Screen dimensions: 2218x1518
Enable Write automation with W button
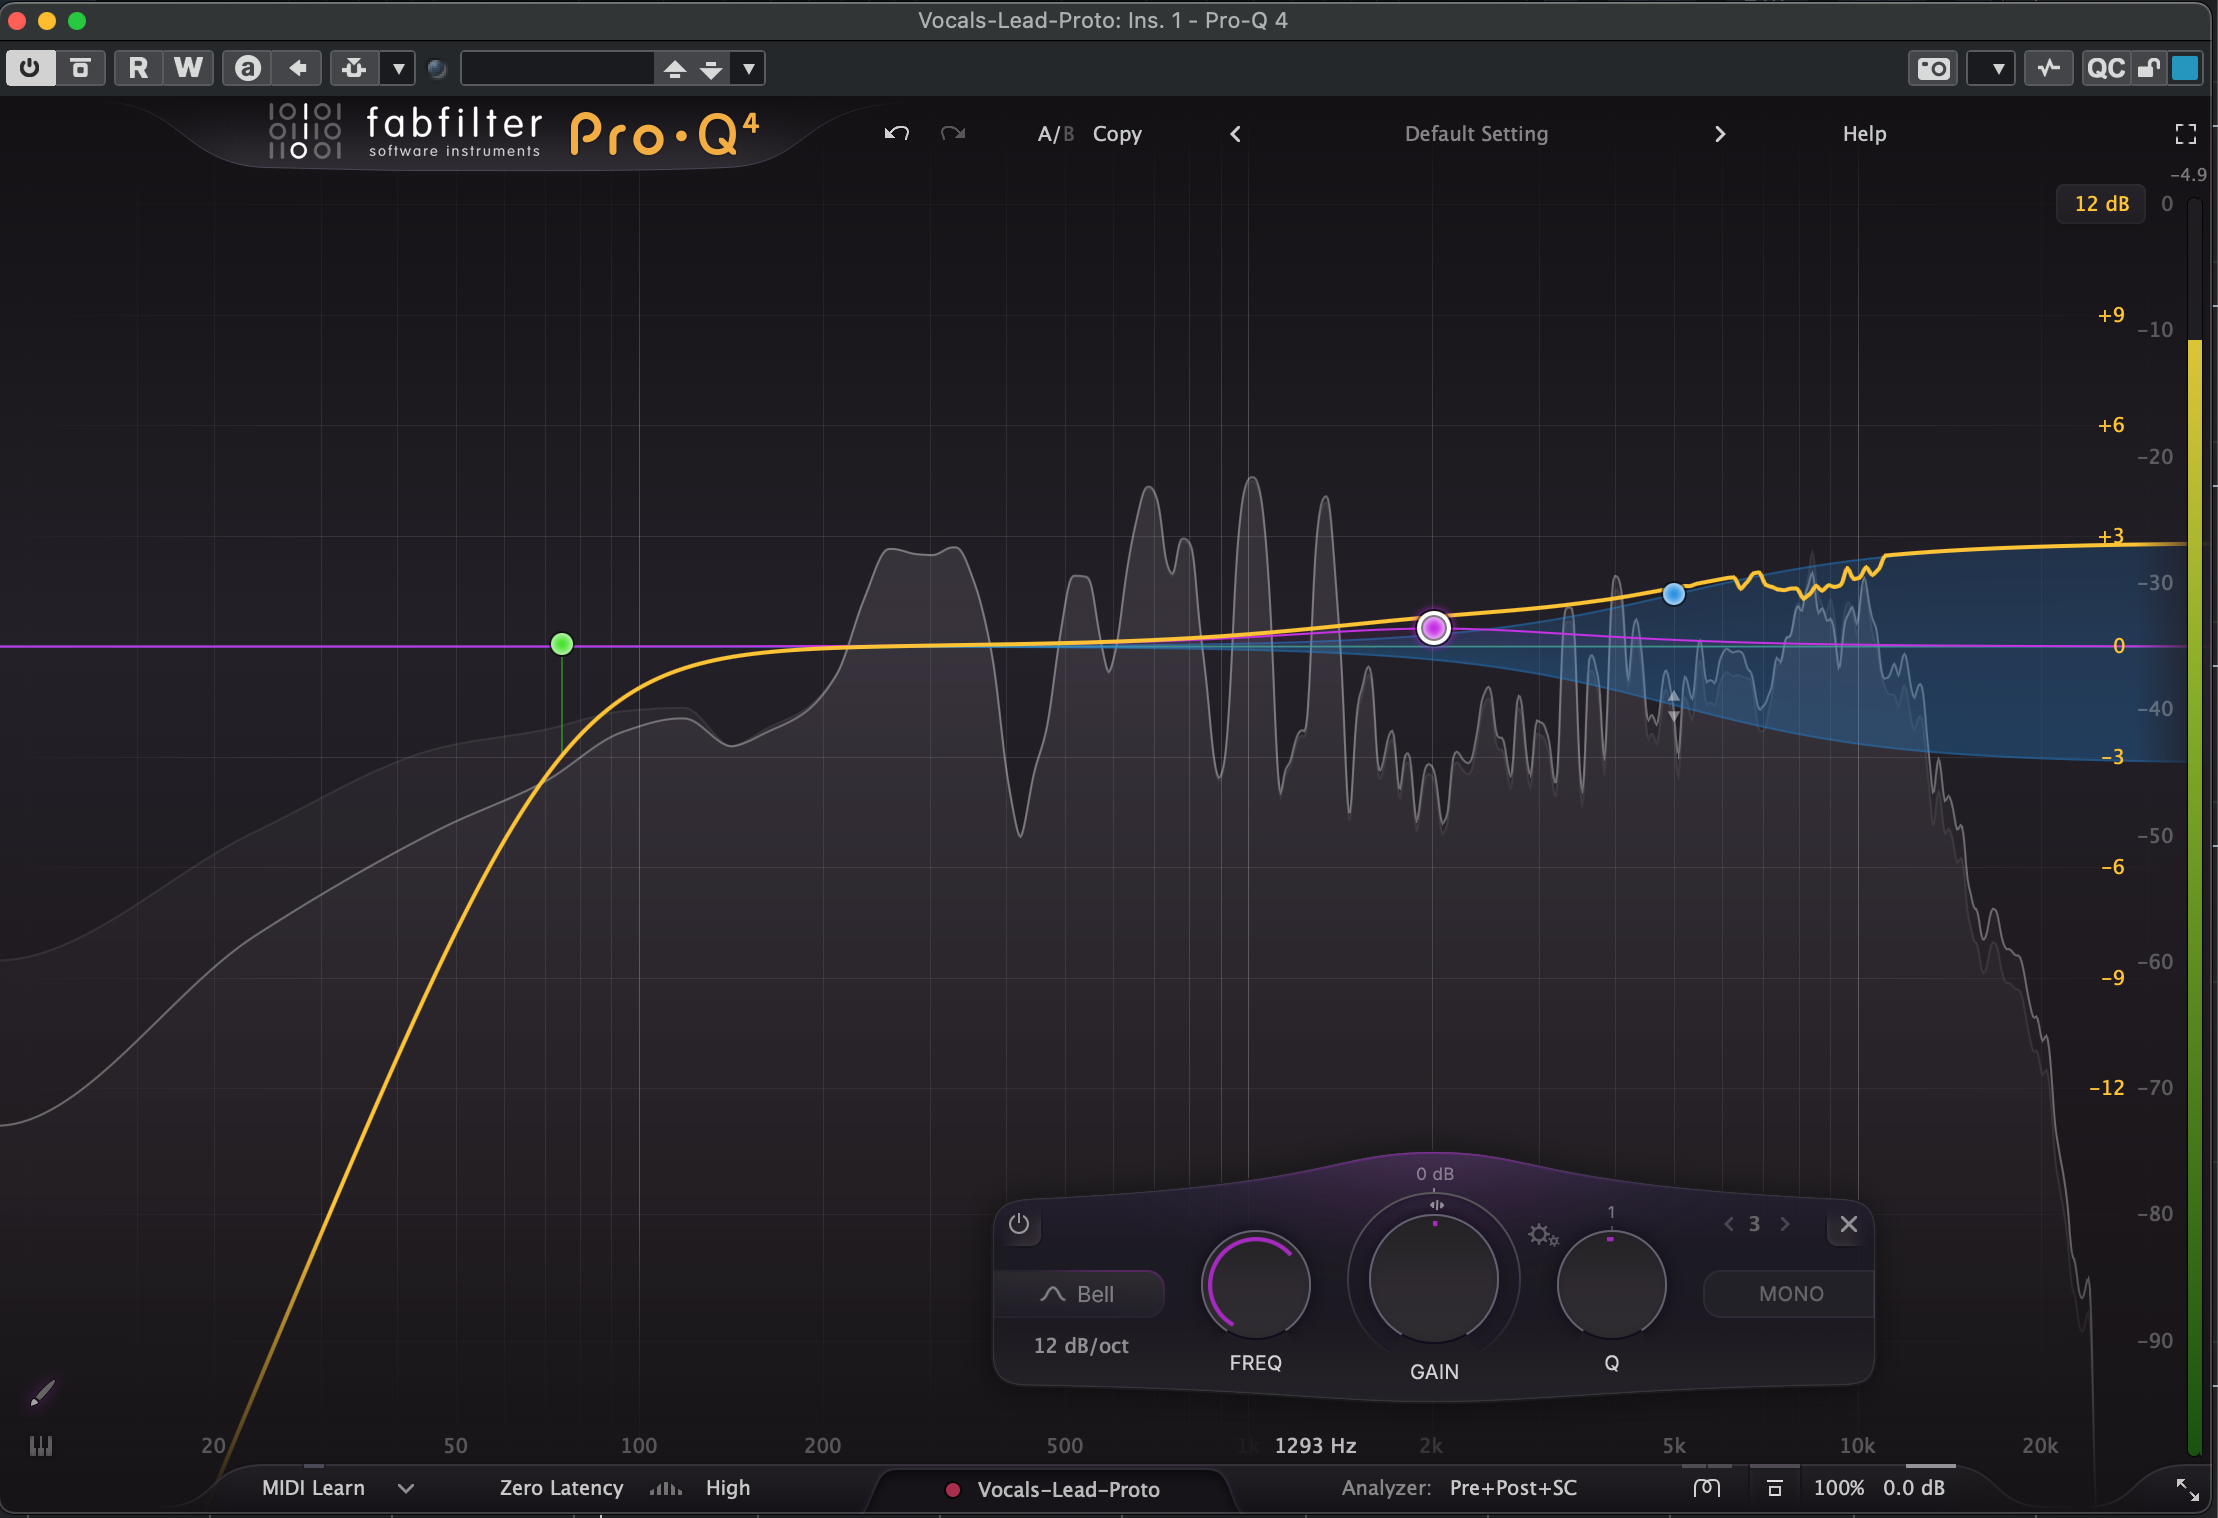[188, 68]
